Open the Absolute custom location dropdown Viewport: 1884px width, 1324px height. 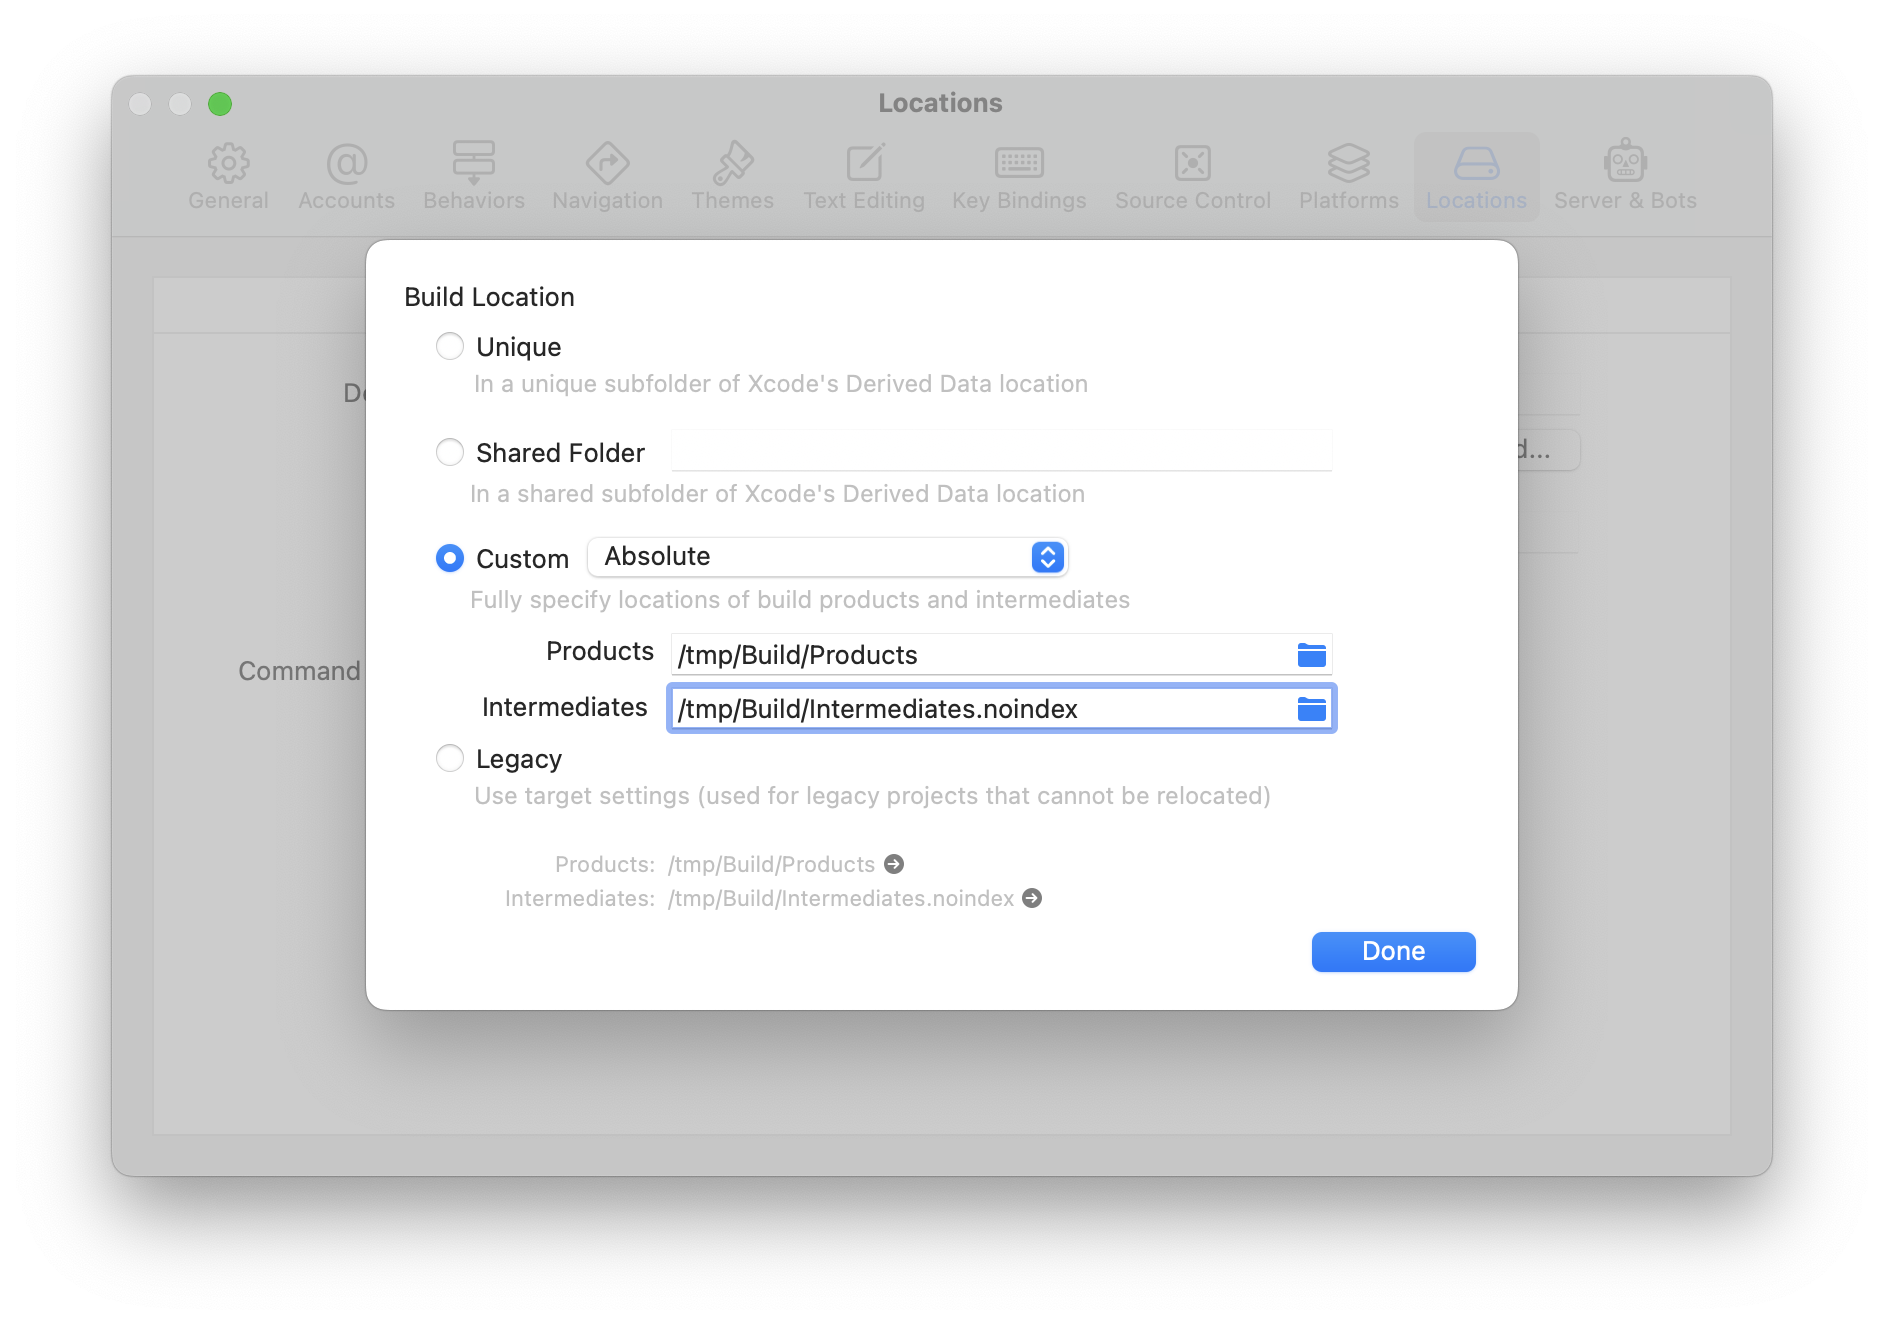pos(828,557)
